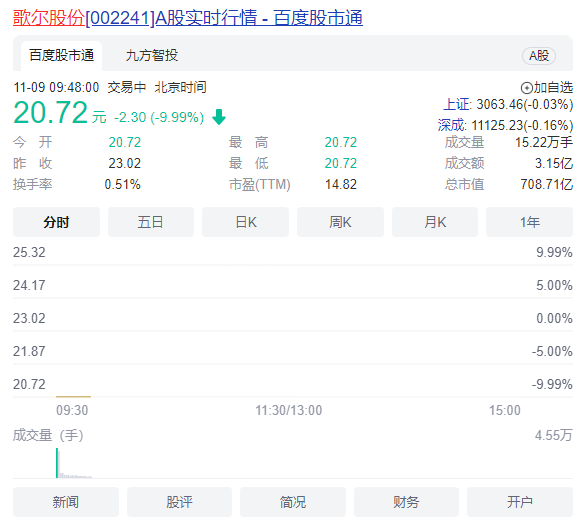
Task: Click the 昨收 value 23.02
Action: tap(125, 163)
